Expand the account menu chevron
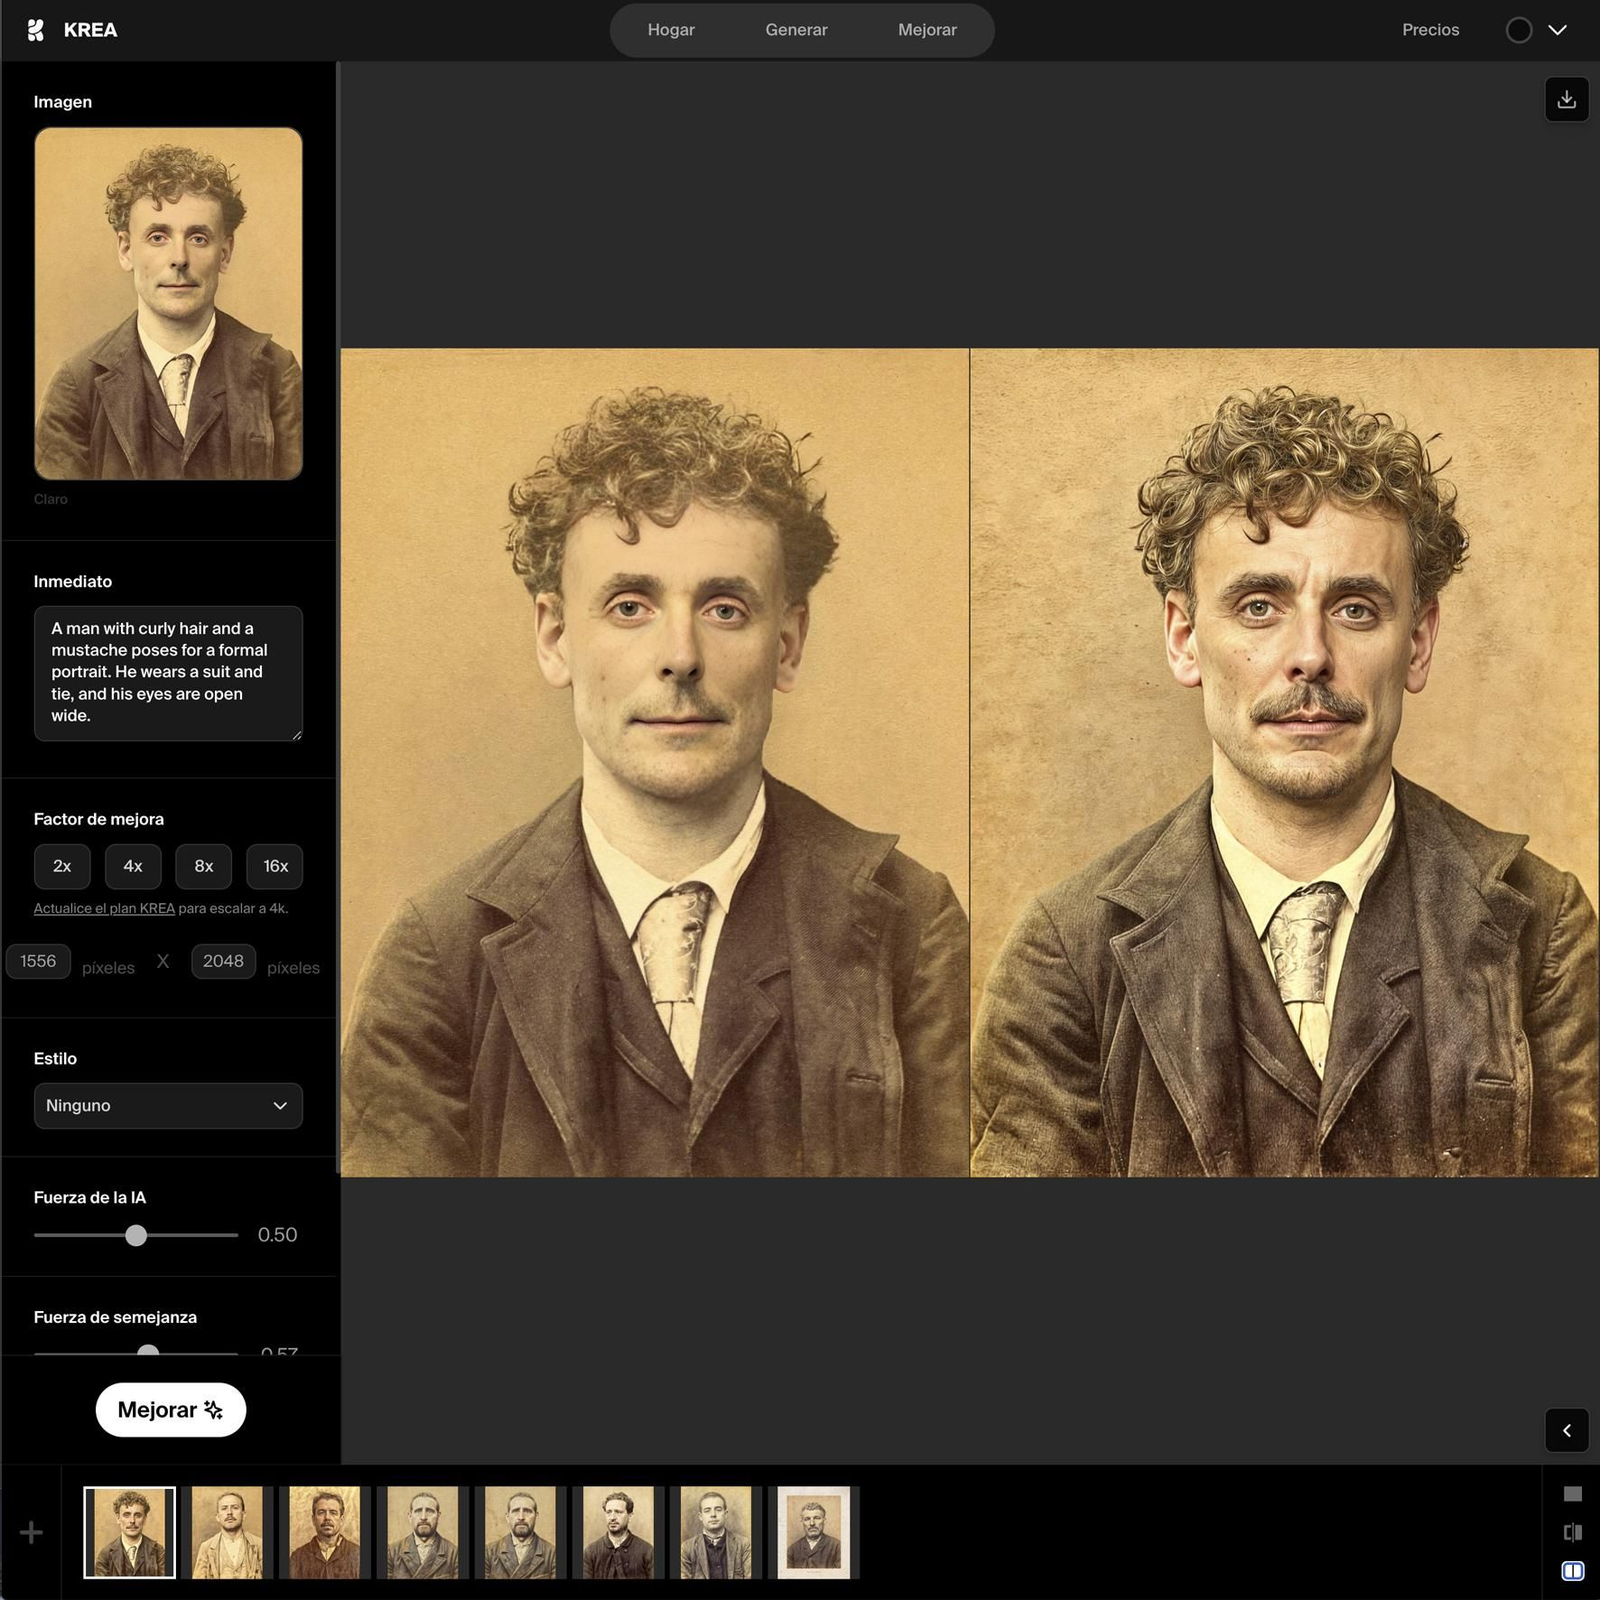The image size is (1600, 1600). coord(1557,30)
